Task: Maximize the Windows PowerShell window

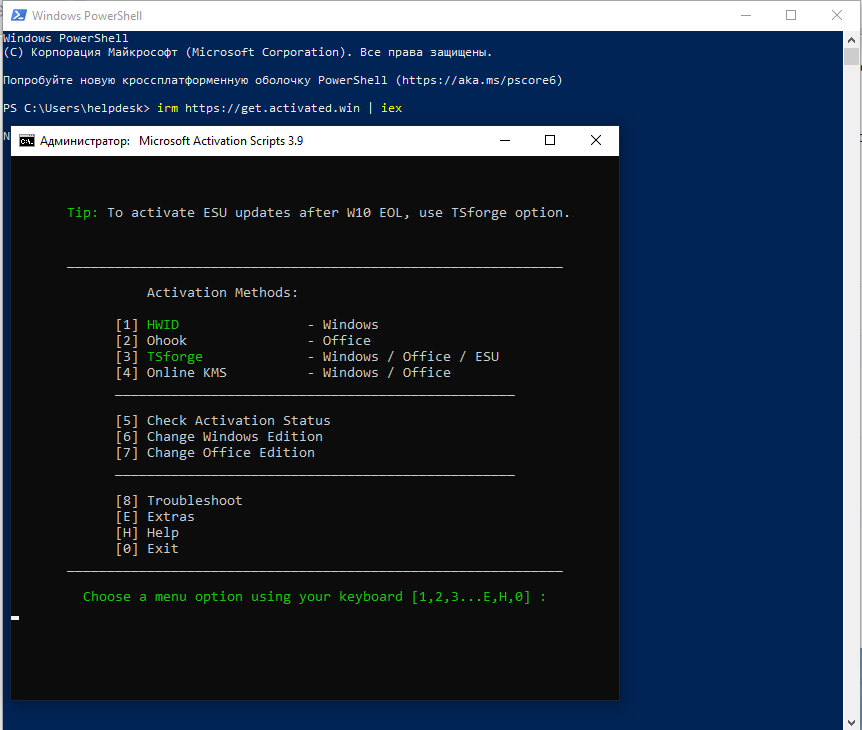Action: click(x=791, y=15)
